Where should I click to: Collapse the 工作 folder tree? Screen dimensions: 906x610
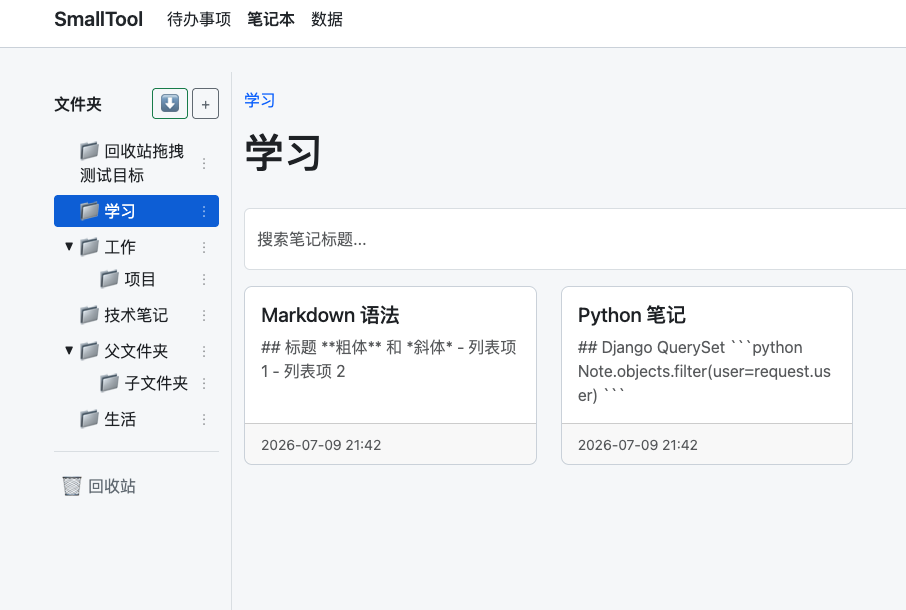[x=69, y=247]
